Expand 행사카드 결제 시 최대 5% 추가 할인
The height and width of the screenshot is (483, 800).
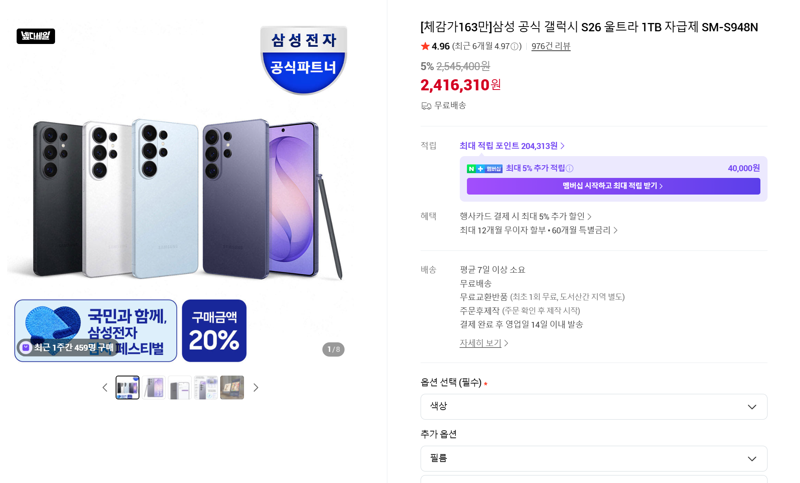tap(526, 216)
